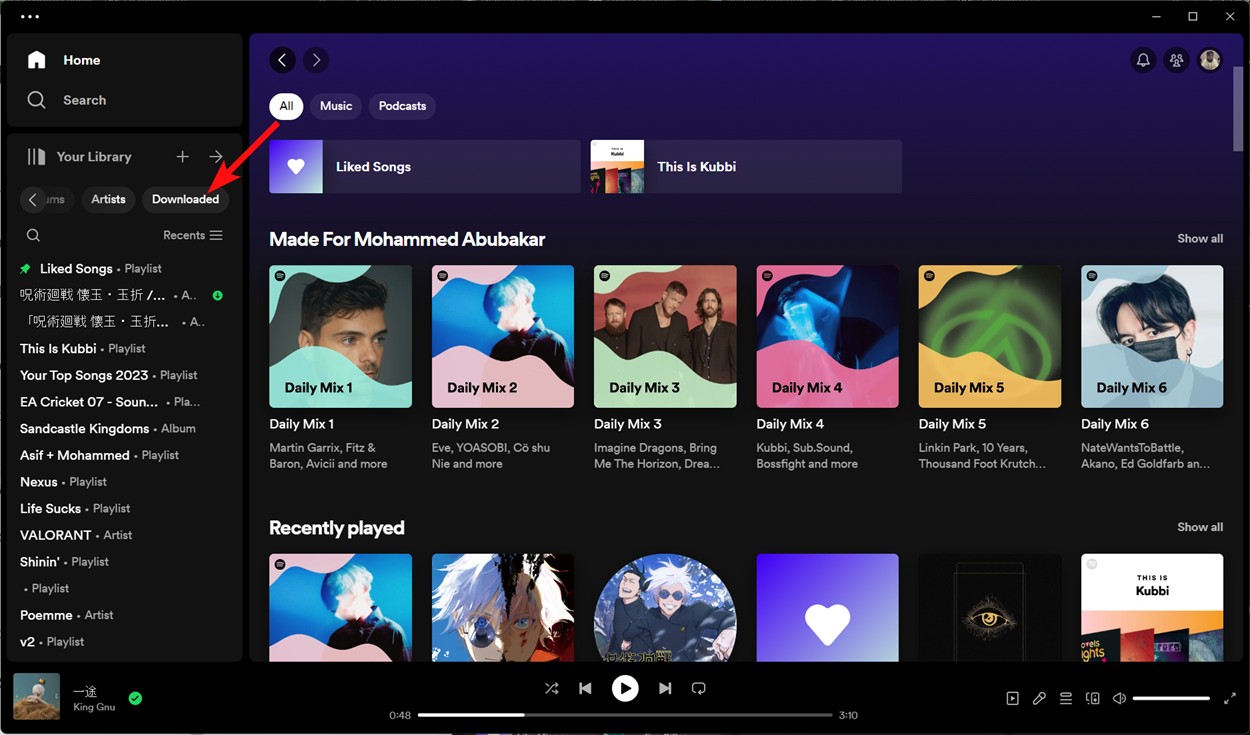Open the Recents sorting menu

pos(192,234)
